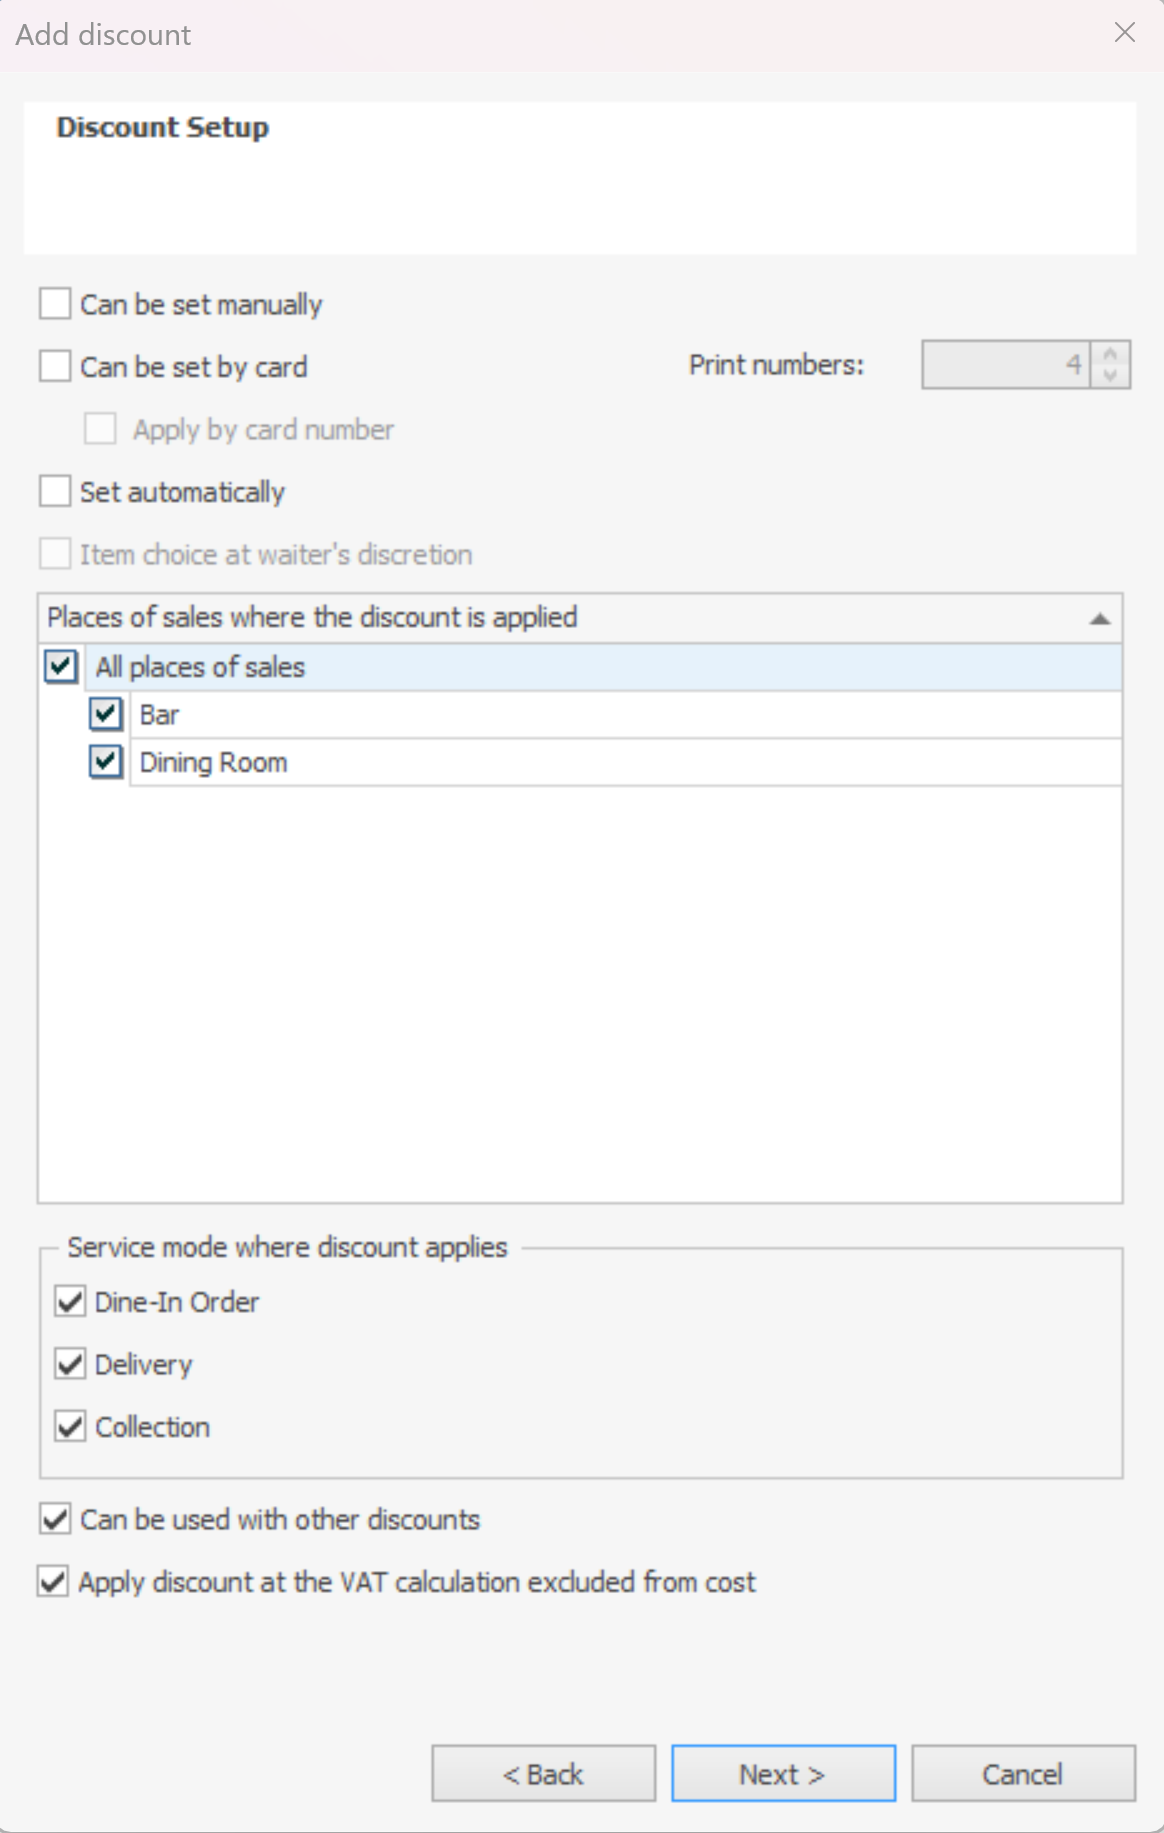Uncheck the Dining Room checkbox
1164x1833 pixels.
point(106,762)
